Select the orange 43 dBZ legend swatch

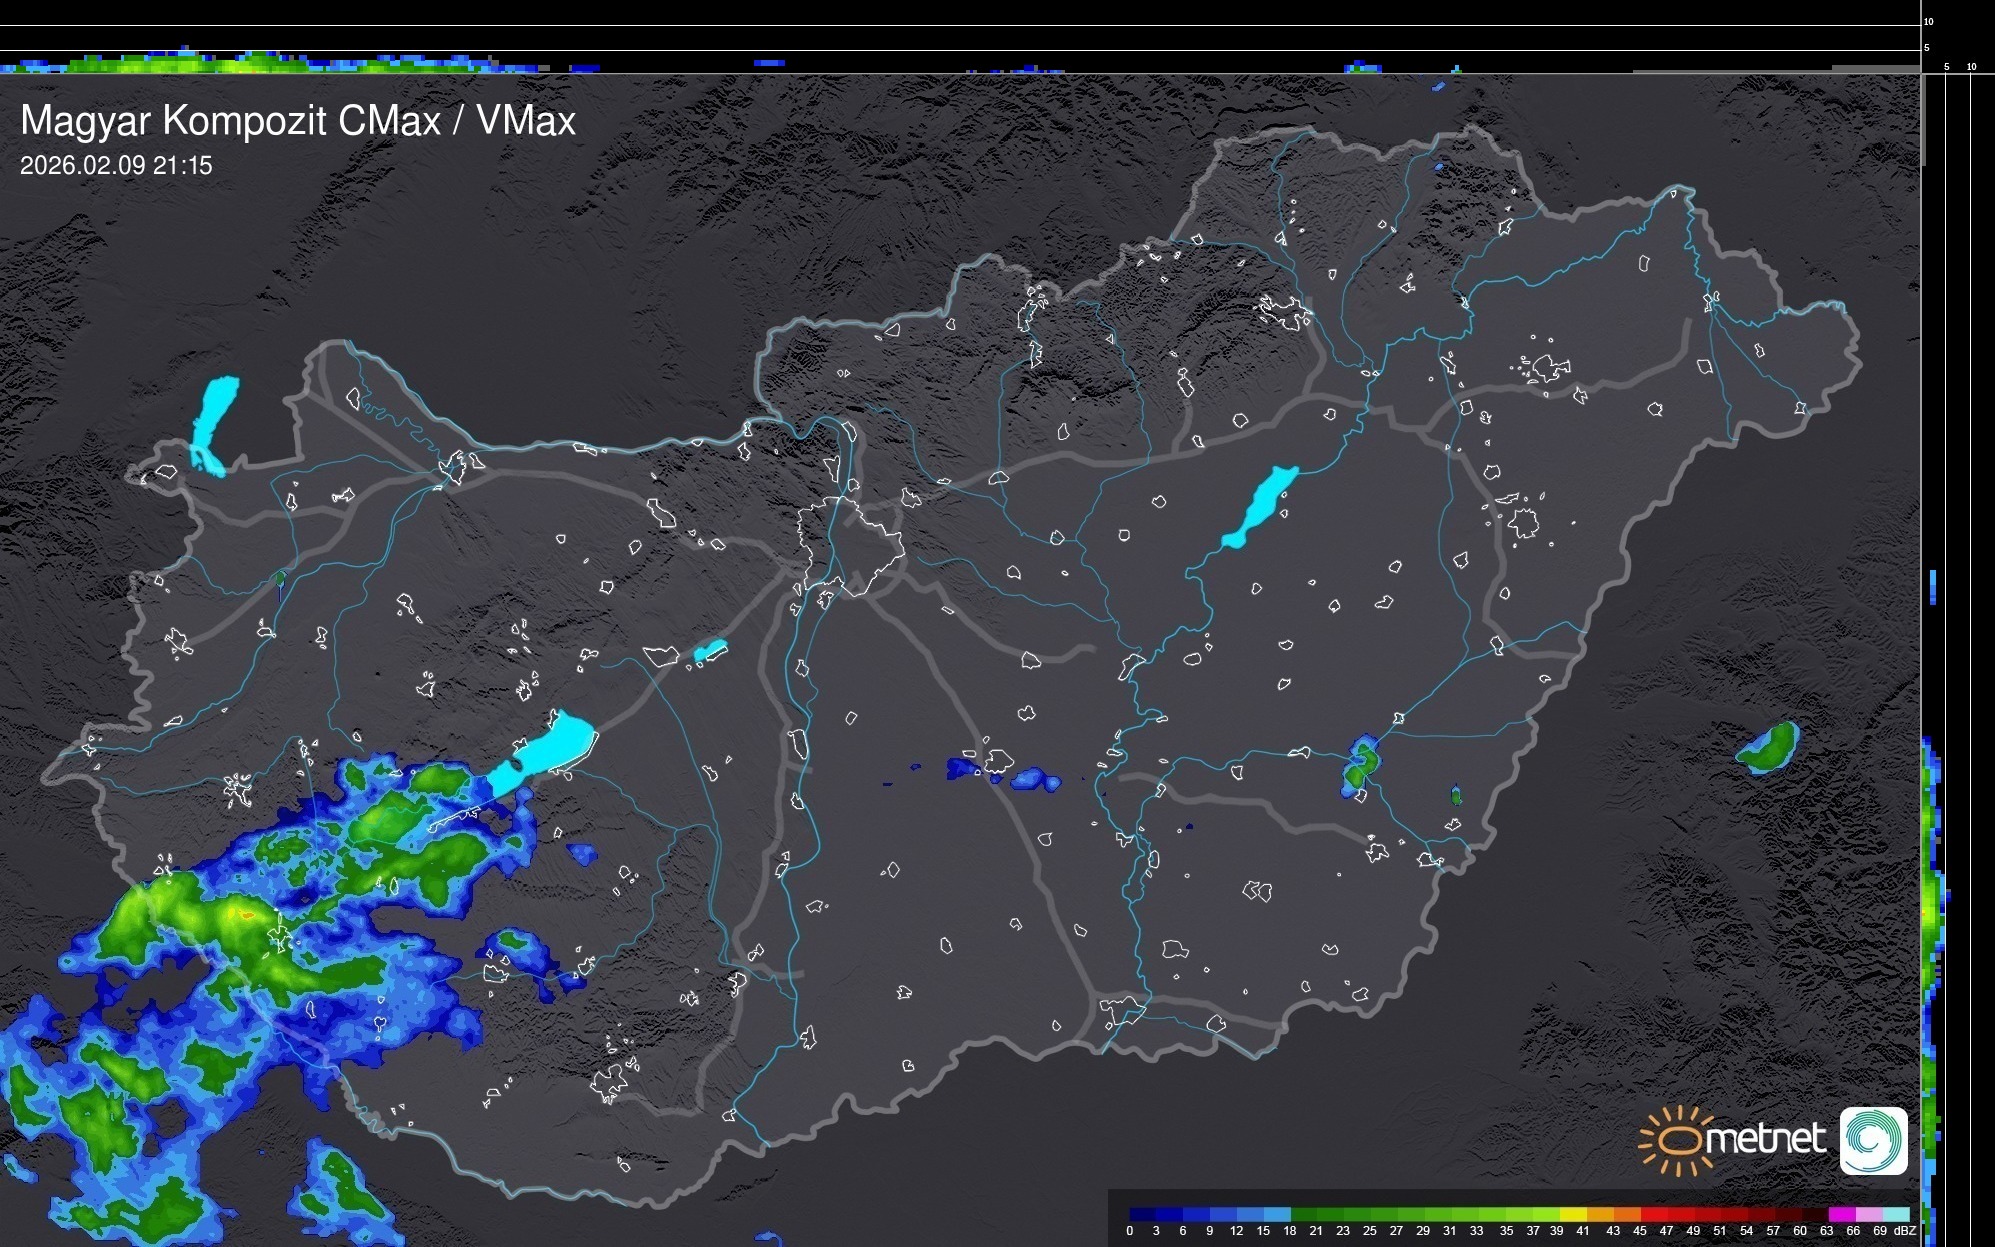[1627, 1214]
